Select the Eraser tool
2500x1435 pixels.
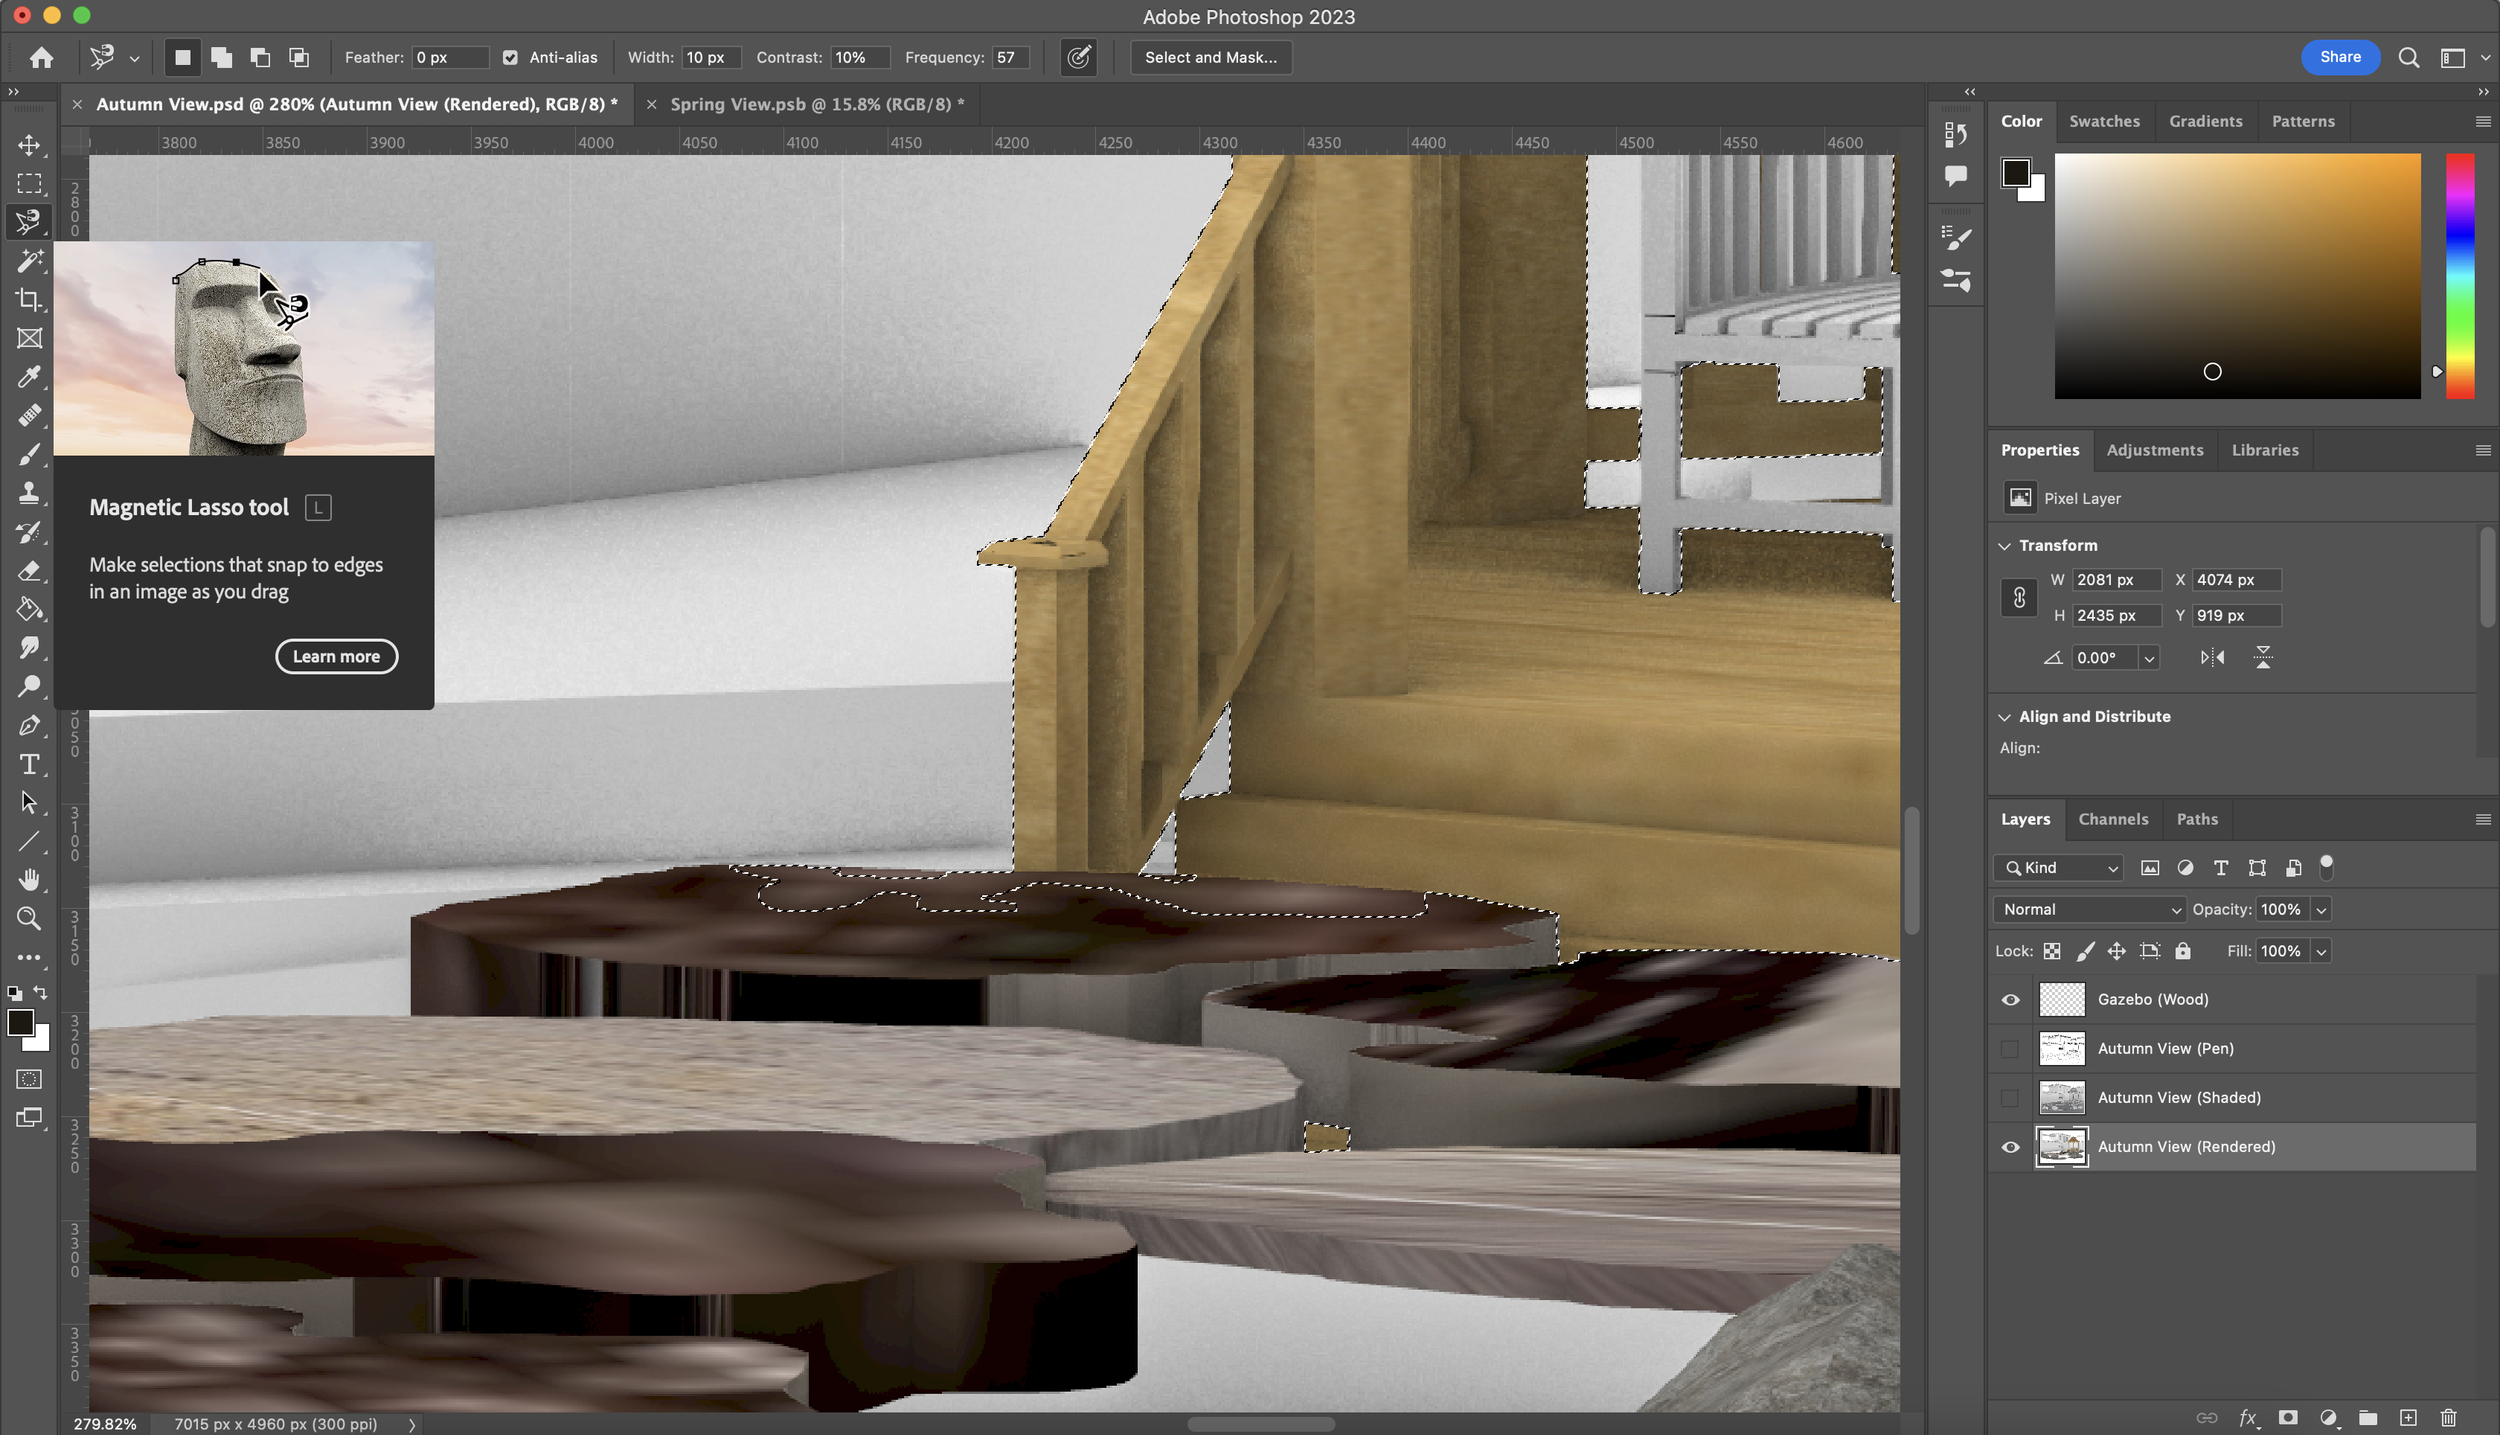(29, 570)
